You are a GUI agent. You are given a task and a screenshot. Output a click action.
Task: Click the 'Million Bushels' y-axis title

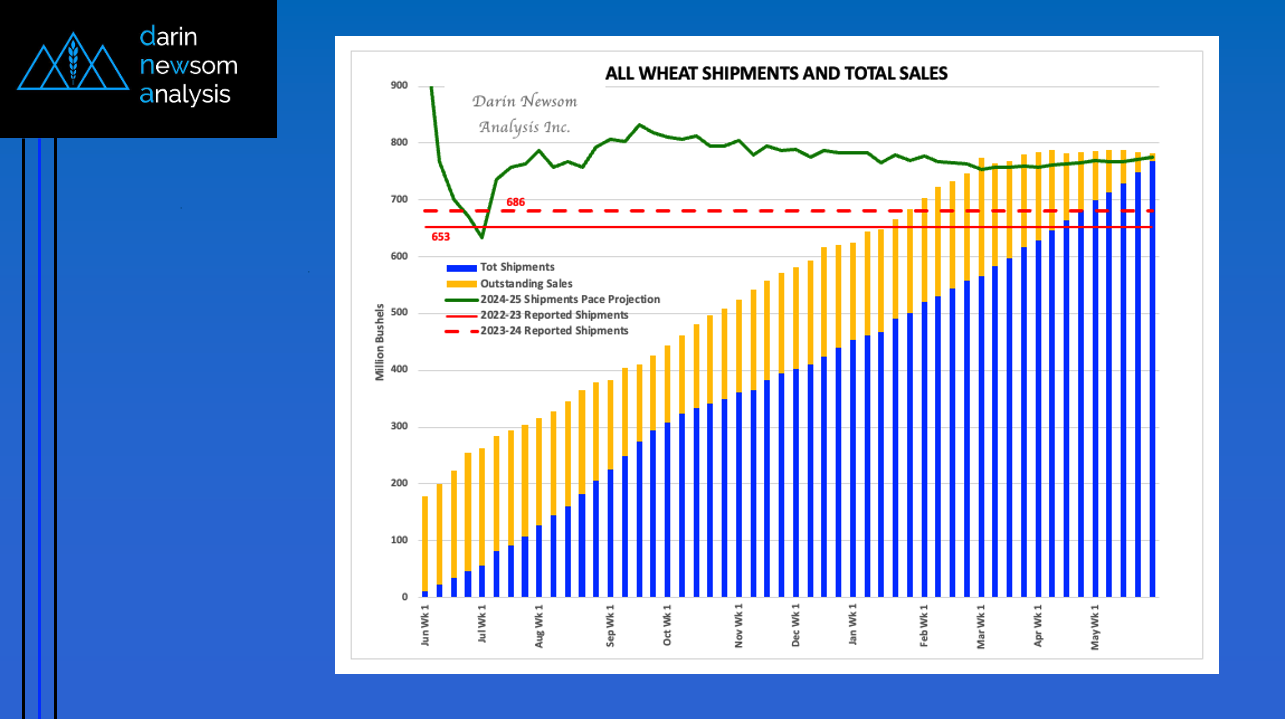[x=380, y=343]
